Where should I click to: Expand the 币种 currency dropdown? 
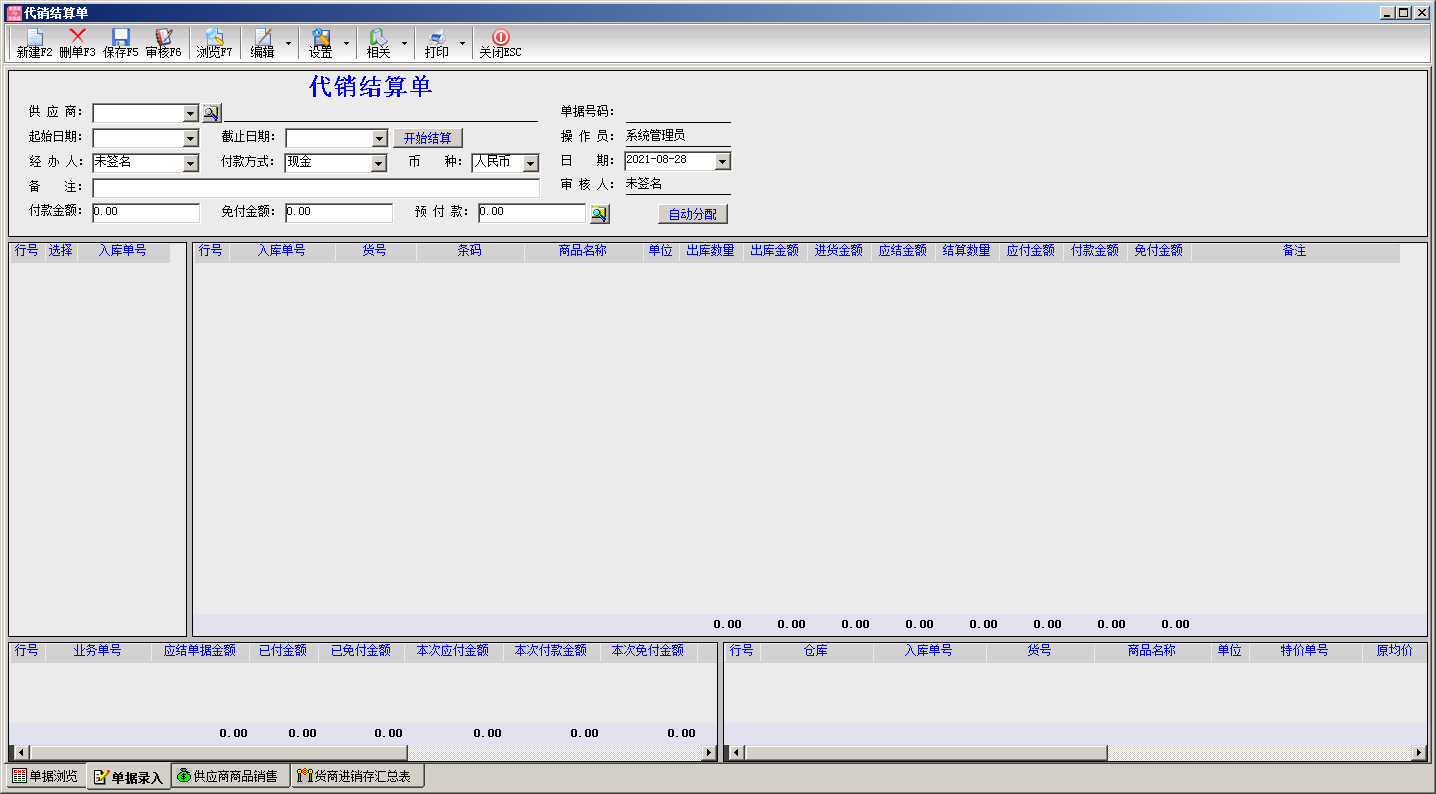(530, 163)
